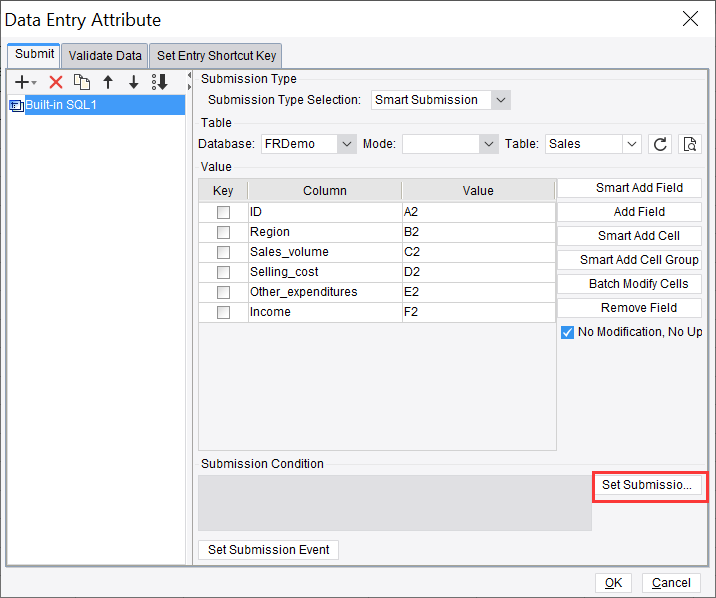This screenshot has width=716, height=598.
Task: Check the Key box for Region
Action: (223, 232)
